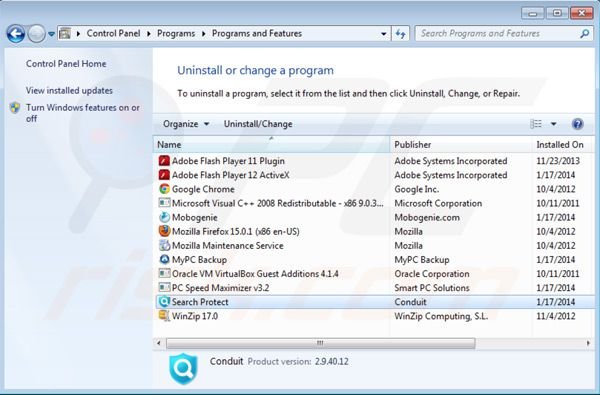Select the MyPC Backup entry name
Viewport: 600px width, 395px height.
click(x=199, y=260)
